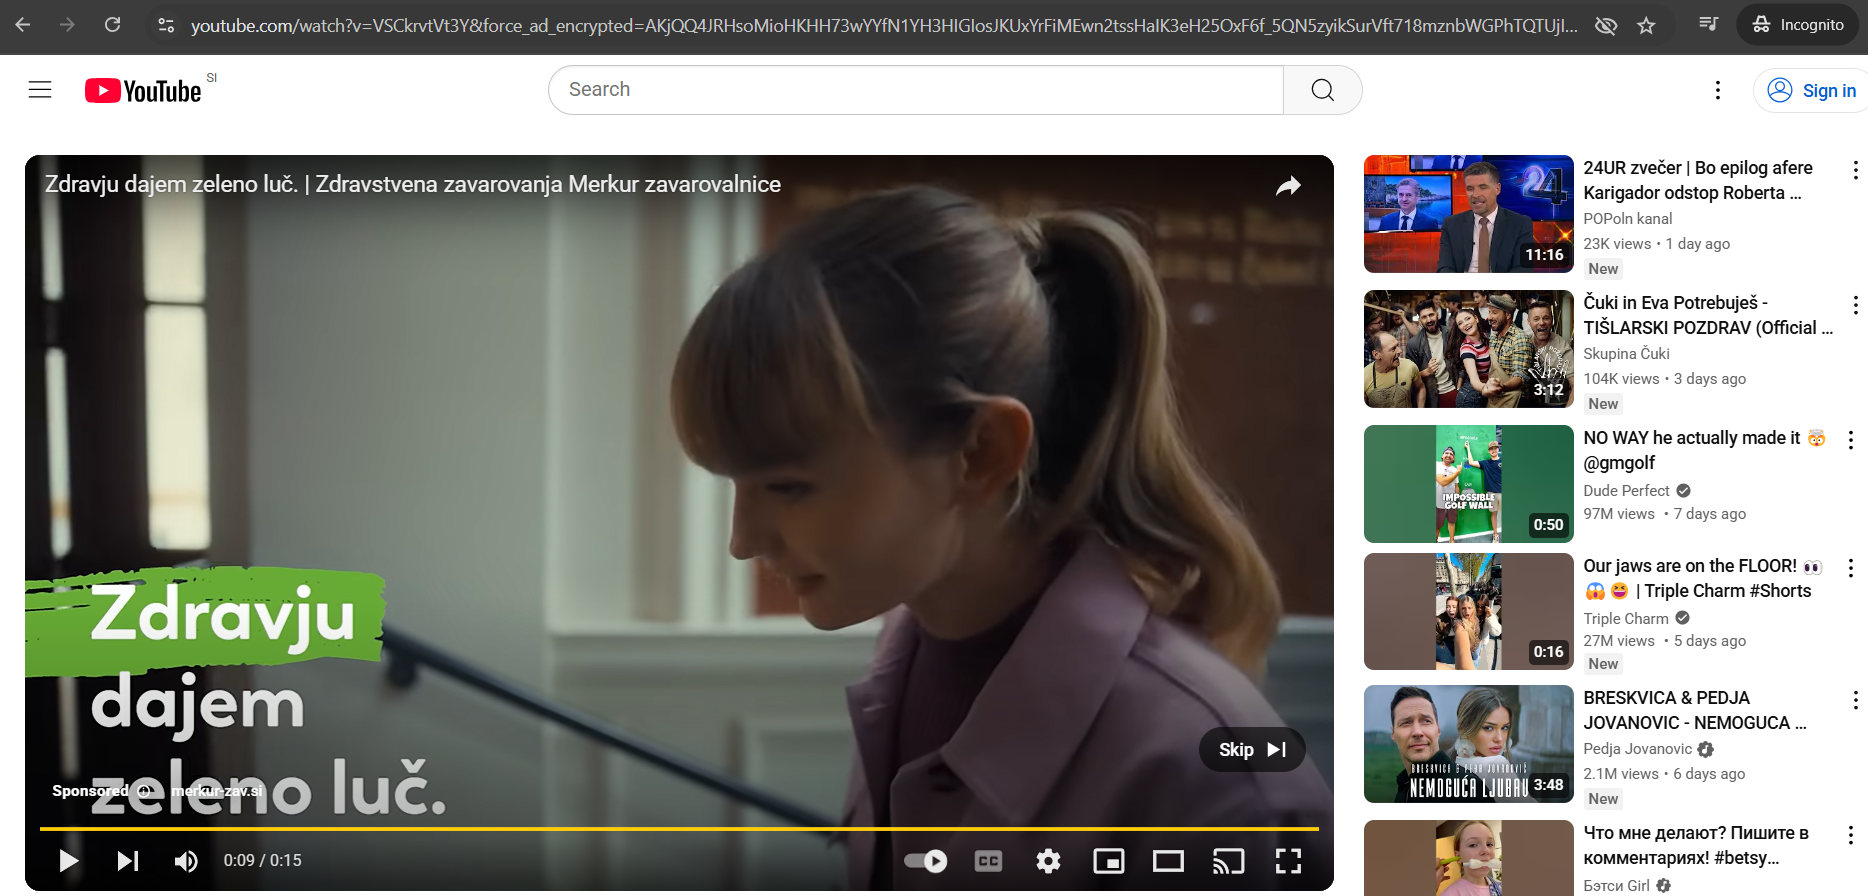Skip the sponsored ad

[1252, 750]
